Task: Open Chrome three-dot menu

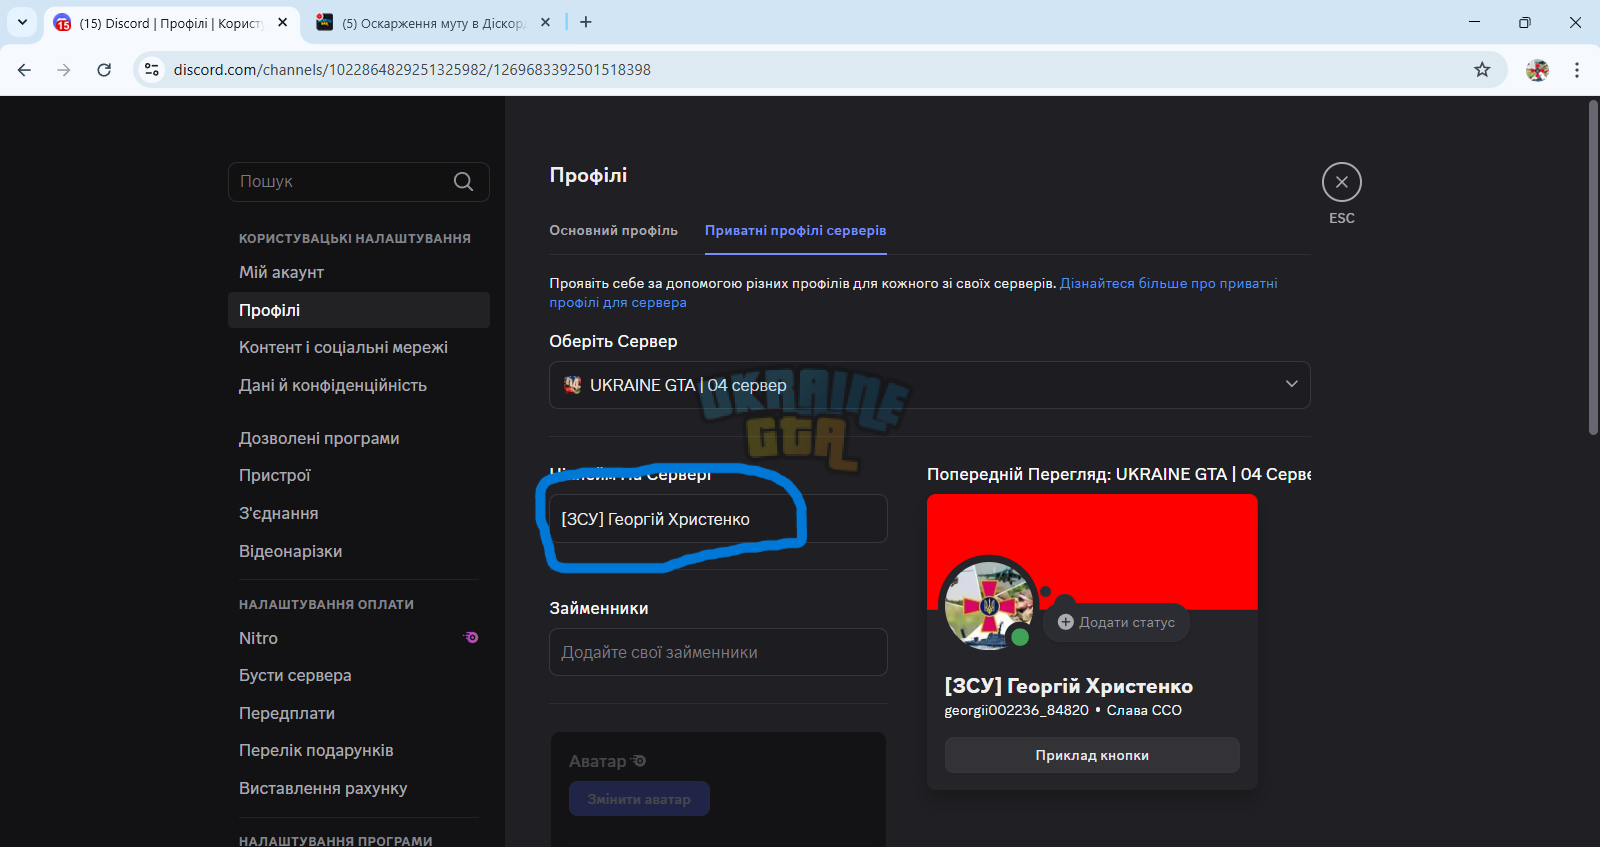Action: [x=1577, y=70]
